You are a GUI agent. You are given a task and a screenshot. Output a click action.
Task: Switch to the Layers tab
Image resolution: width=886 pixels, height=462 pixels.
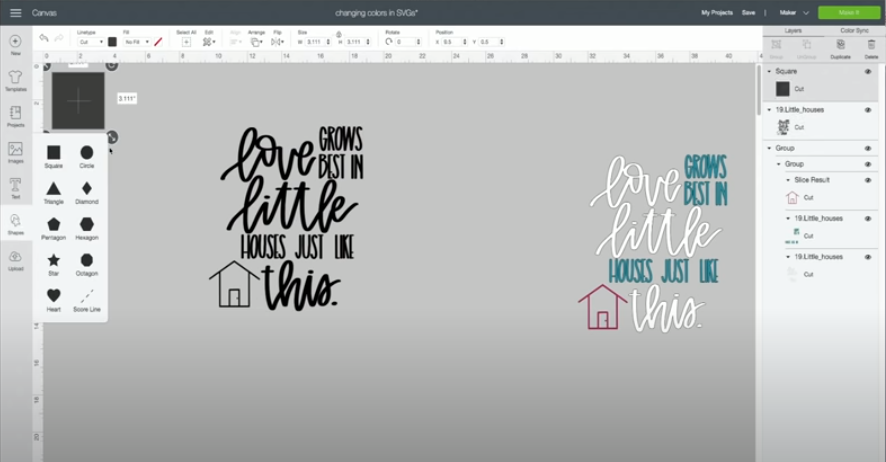(793, 30)
